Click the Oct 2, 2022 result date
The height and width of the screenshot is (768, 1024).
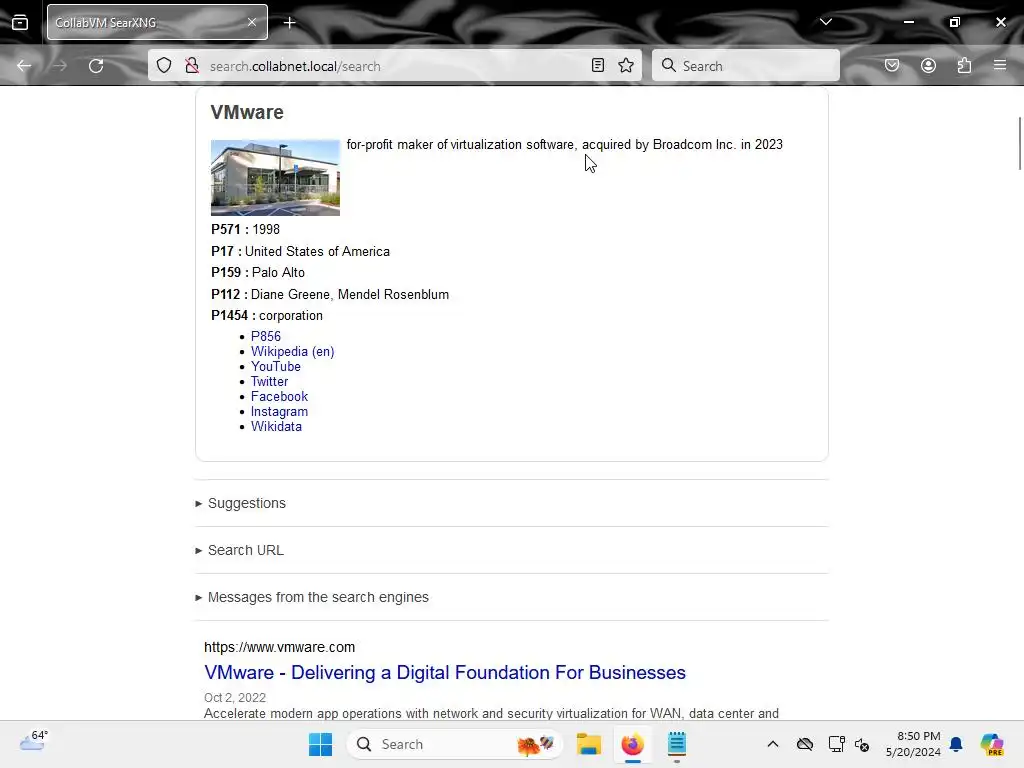coord(235,697)
